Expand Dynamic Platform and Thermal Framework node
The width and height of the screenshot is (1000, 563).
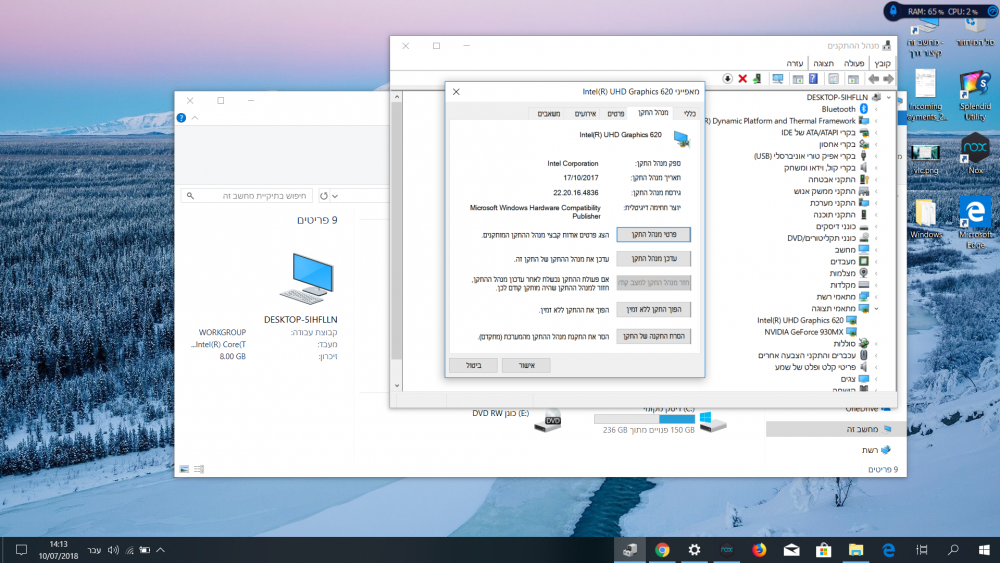tap(876, 121)
